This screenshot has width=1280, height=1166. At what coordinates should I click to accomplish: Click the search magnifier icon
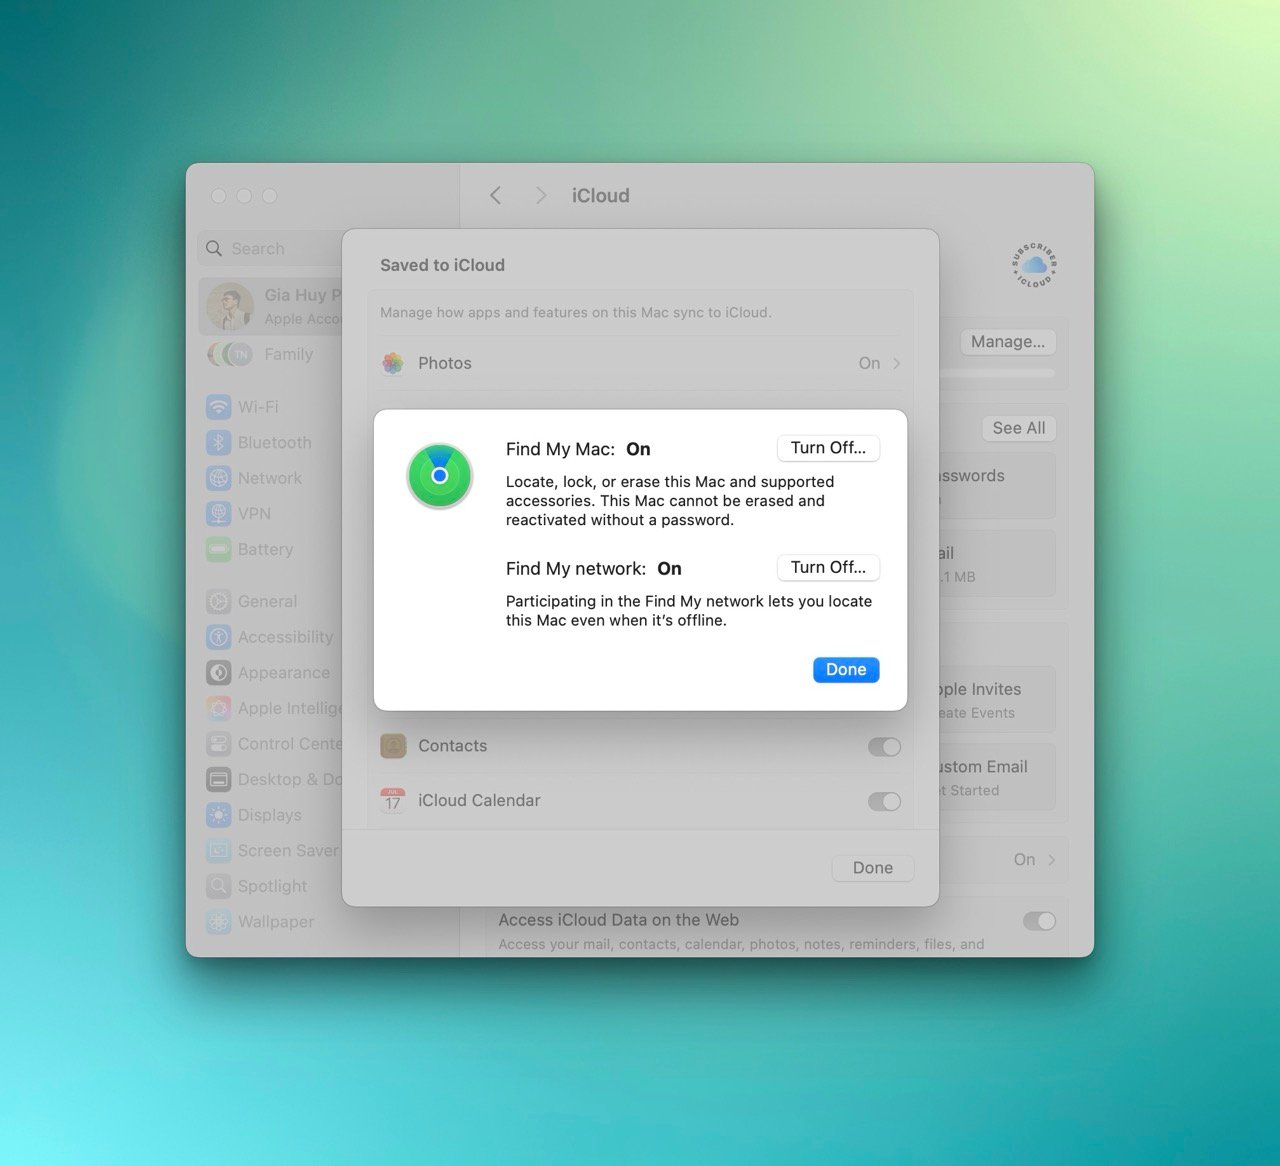coord(214,249)
